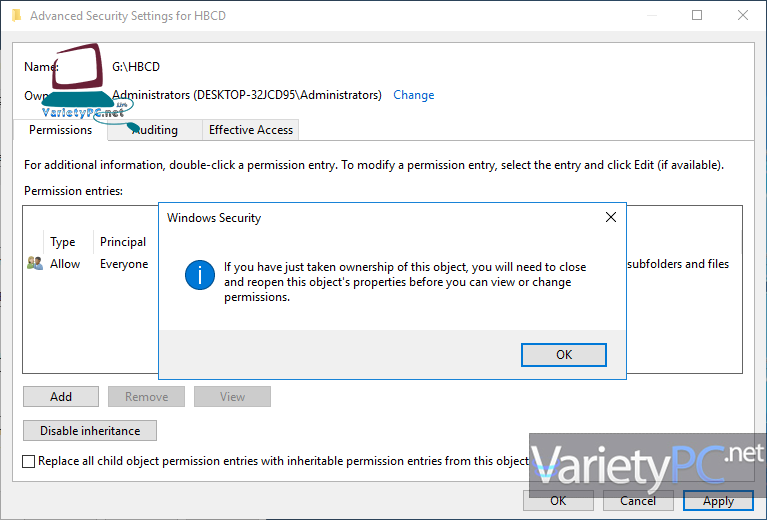Image resolution: width=767 pixels, height=520 pixels.
Task: Click the Add button
Action: [x=61, y=397]
